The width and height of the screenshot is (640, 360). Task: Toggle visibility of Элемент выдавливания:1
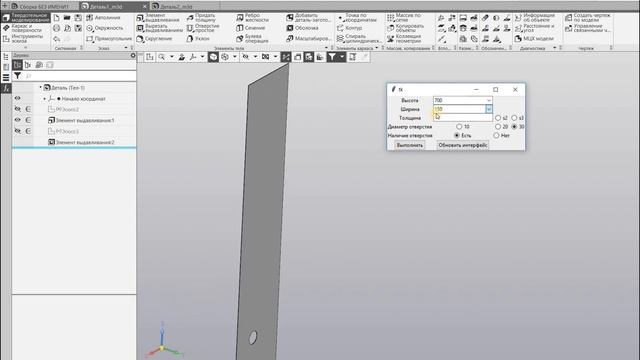(17, 120)
